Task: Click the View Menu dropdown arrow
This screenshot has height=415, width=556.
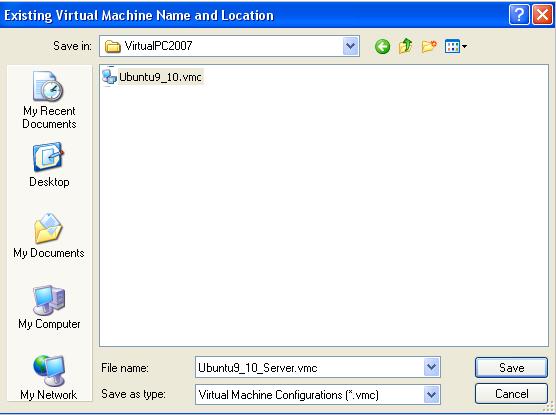Action: (464, 46)
